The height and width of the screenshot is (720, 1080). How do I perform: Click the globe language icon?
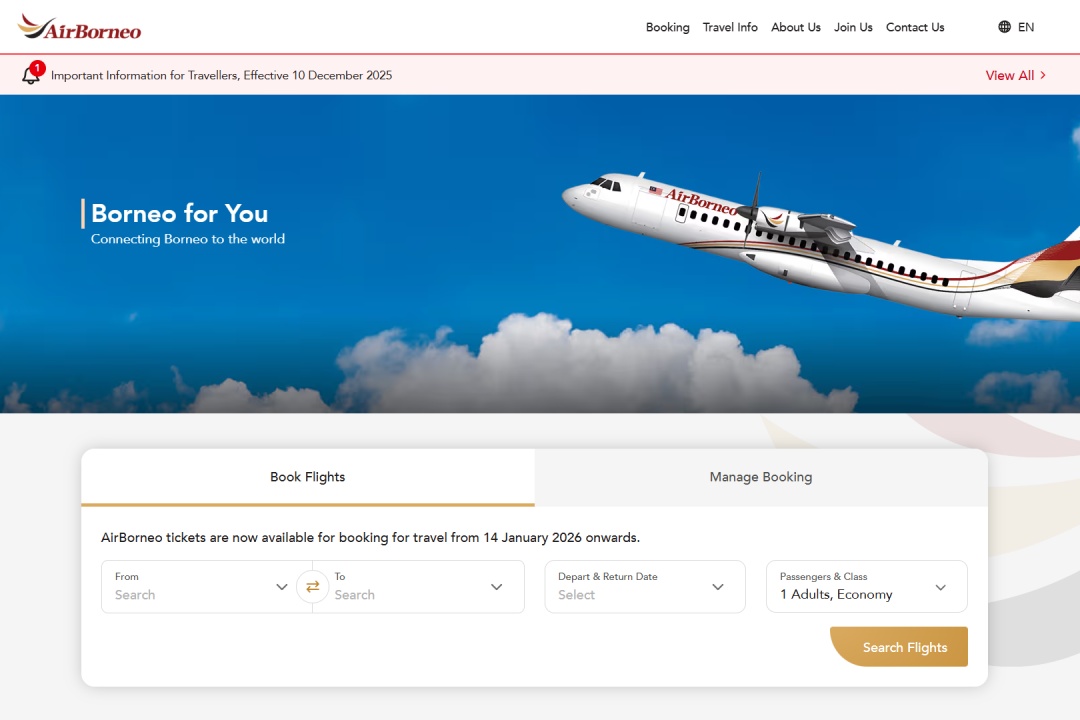tap(1004, 27)
